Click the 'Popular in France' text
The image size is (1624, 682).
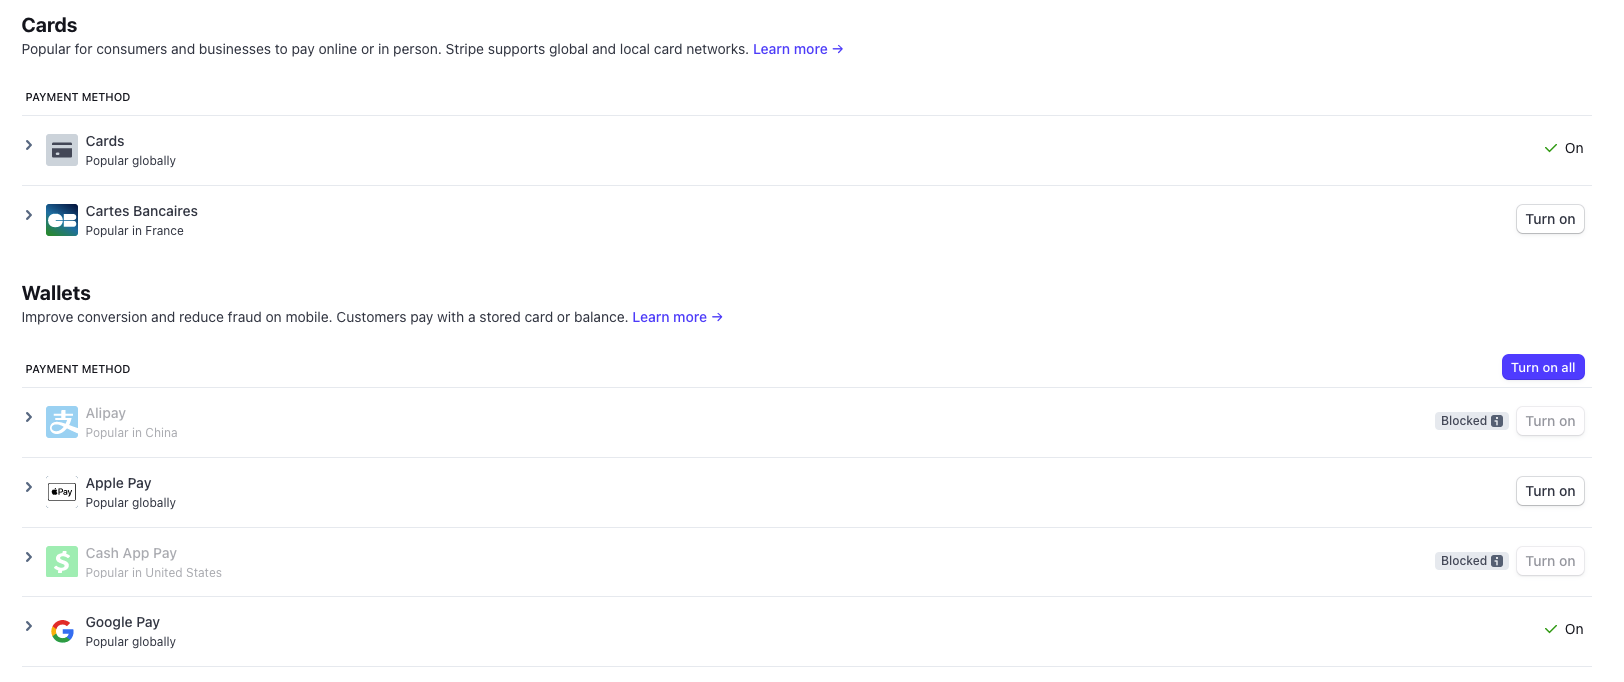(135, 231)
